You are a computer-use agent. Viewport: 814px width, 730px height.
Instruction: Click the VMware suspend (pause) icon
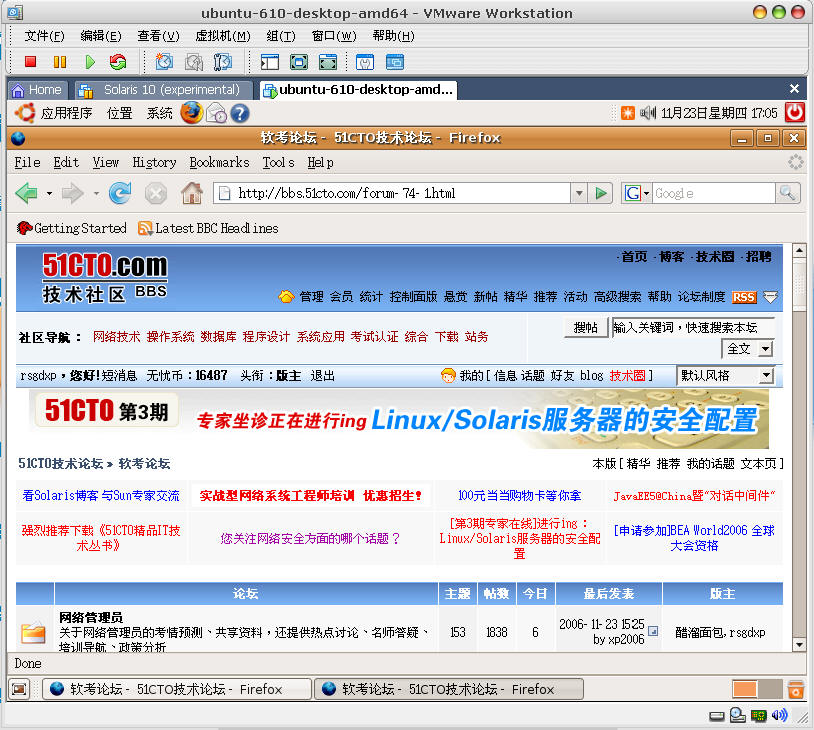(x=60, y=62)
